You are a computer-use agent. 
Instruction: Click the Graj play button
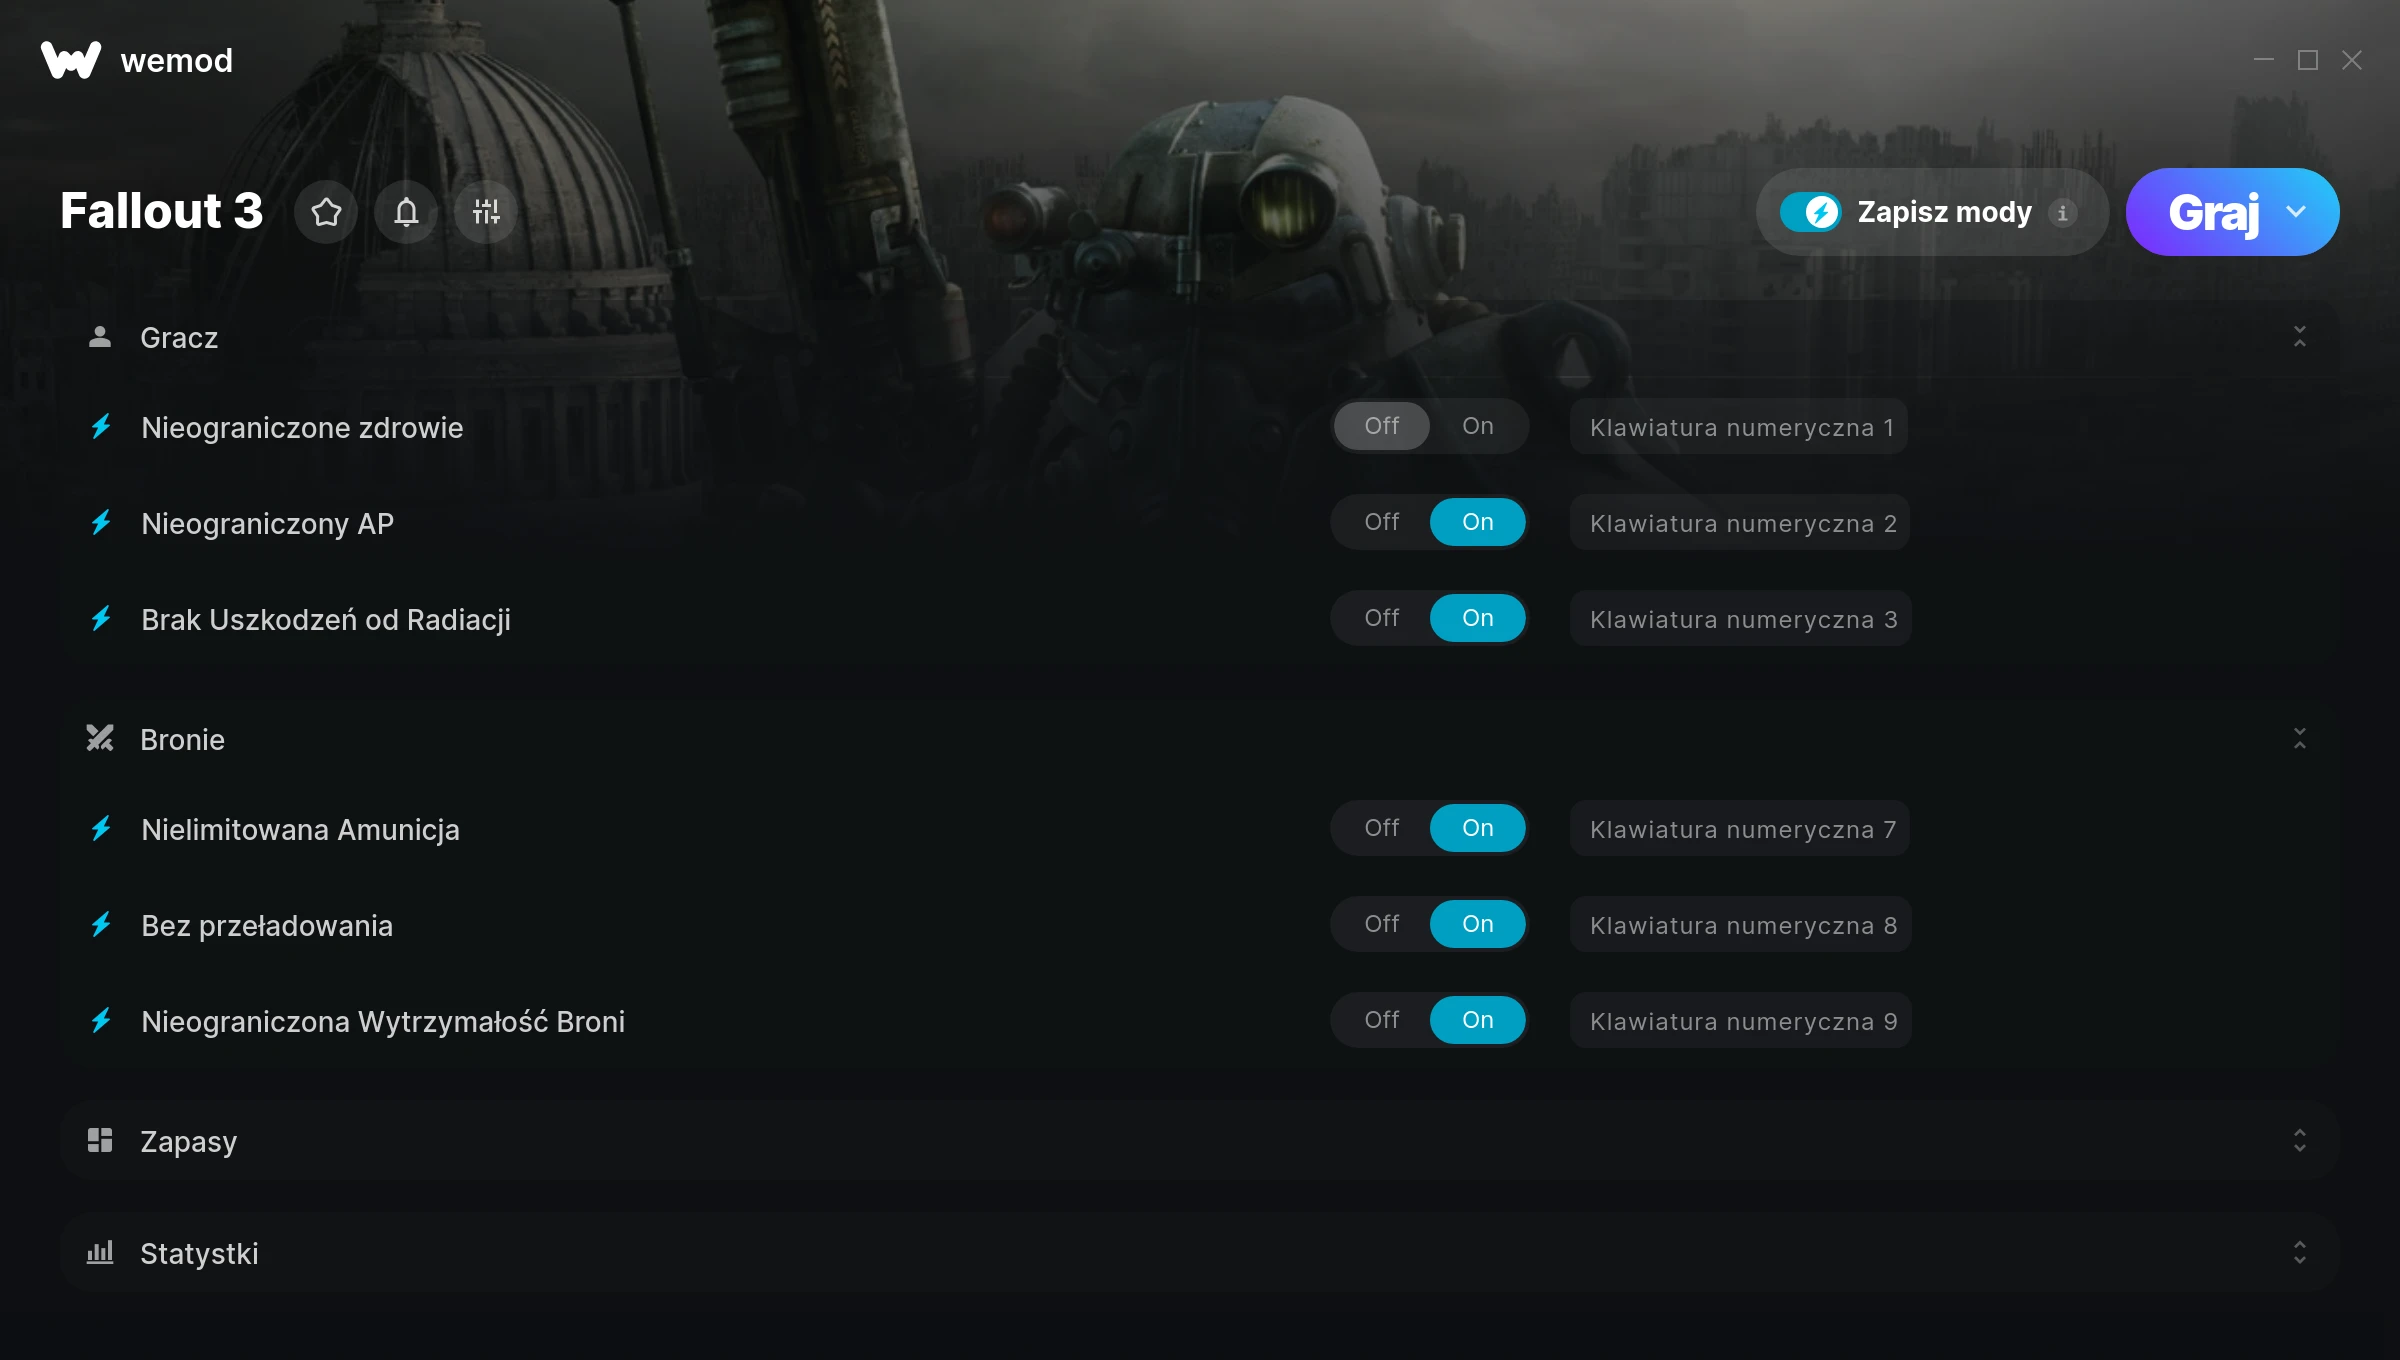point(2212,212)
